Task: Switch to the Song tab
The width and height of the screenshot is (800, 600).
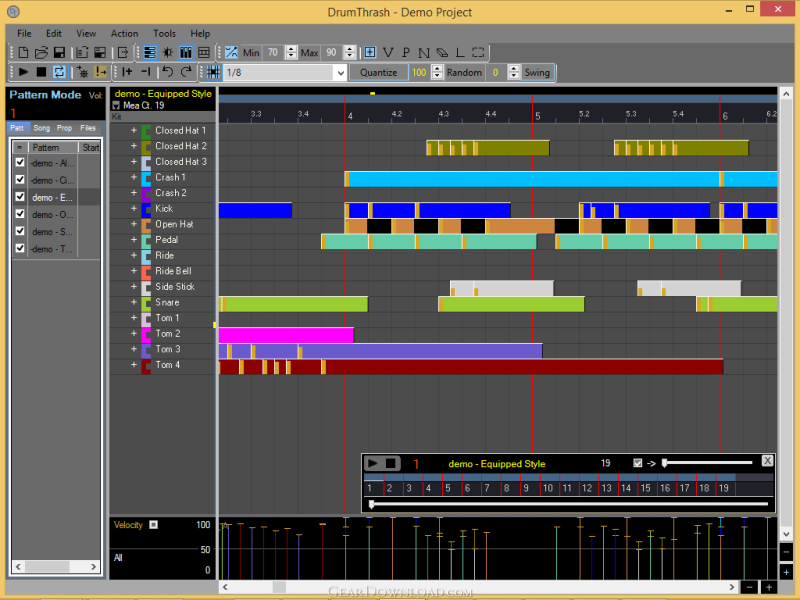Action: pyautogui.click(x=41, y=128)
